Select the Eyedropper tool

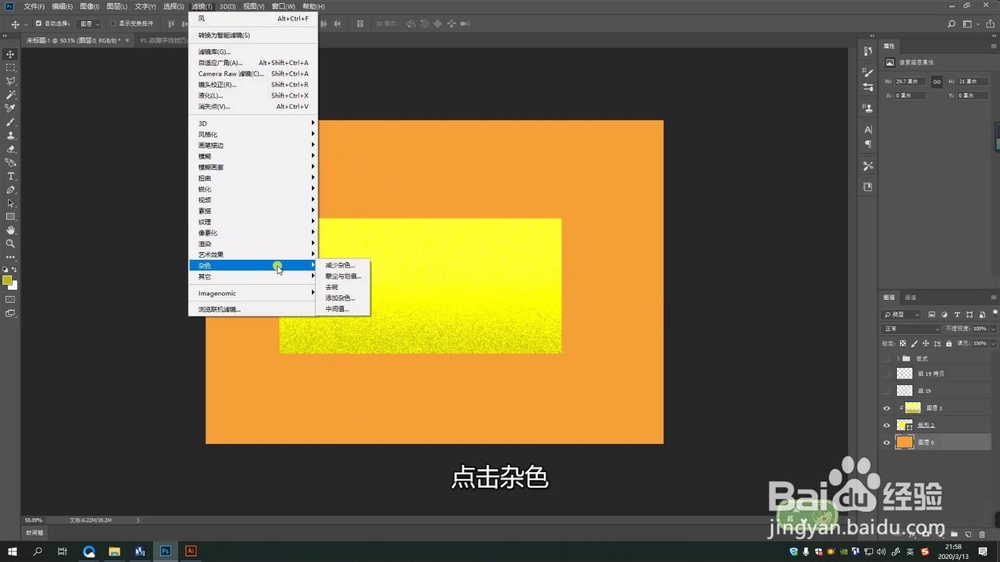[x=10, y=108]
